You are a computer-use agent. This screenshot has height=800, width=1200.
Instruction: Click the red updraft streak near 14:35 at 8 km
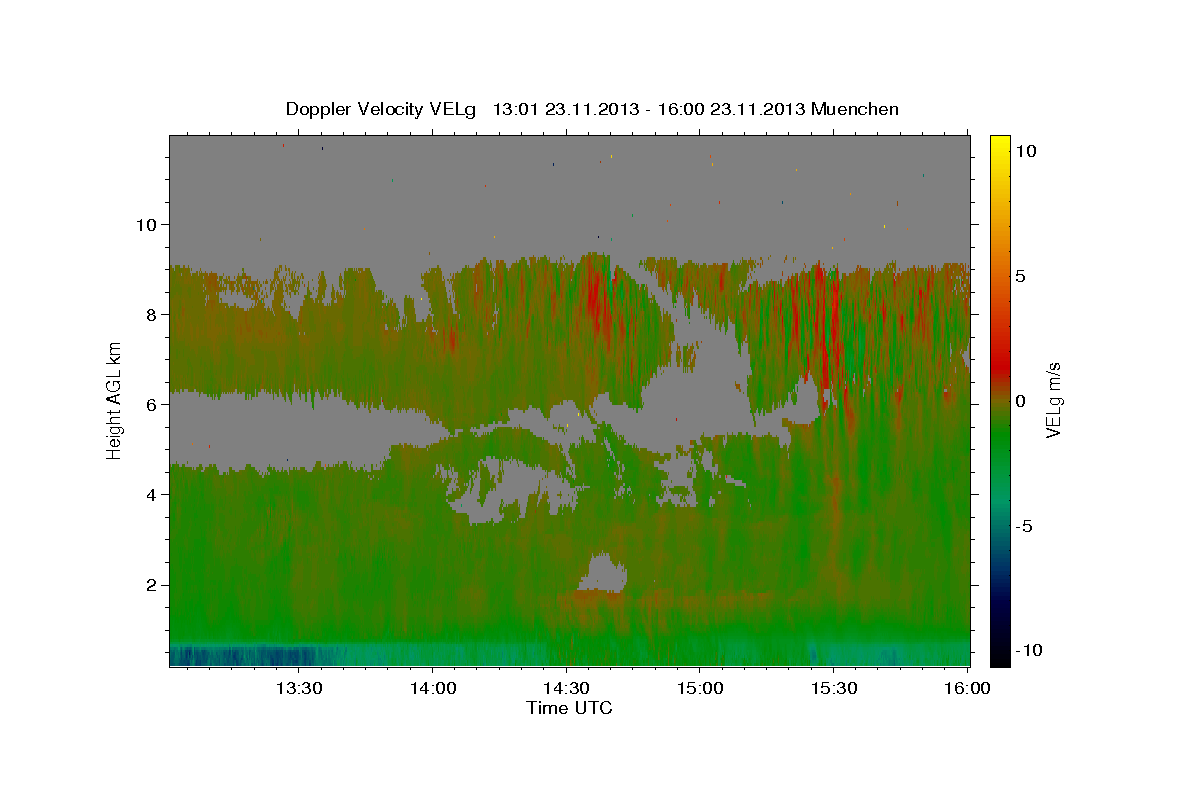coord(596,298)
